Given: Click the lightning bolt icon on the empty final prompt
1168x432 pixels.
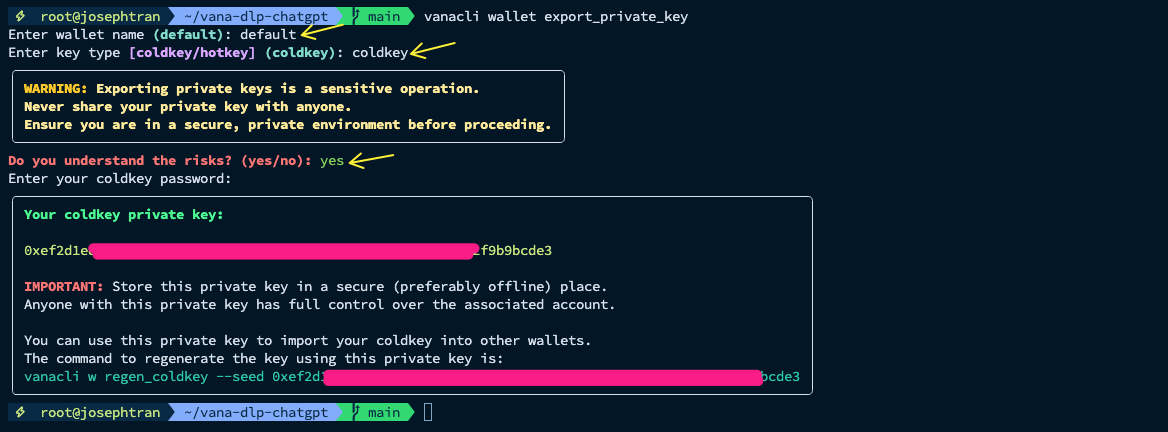Looking at the screenshot, I should 20,412.
